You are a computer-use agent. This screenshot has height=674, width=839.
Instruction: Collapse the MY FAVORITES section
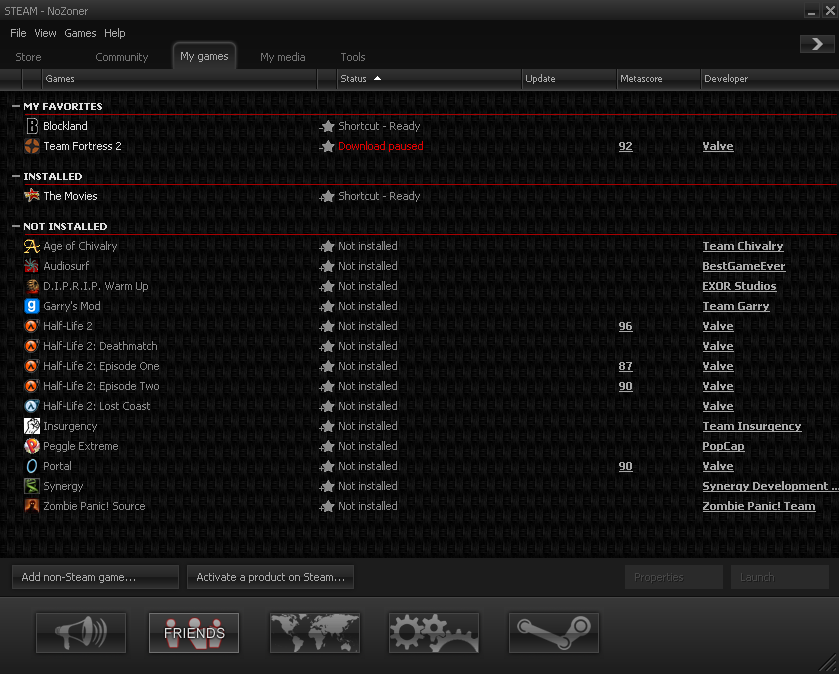point(16,106)
